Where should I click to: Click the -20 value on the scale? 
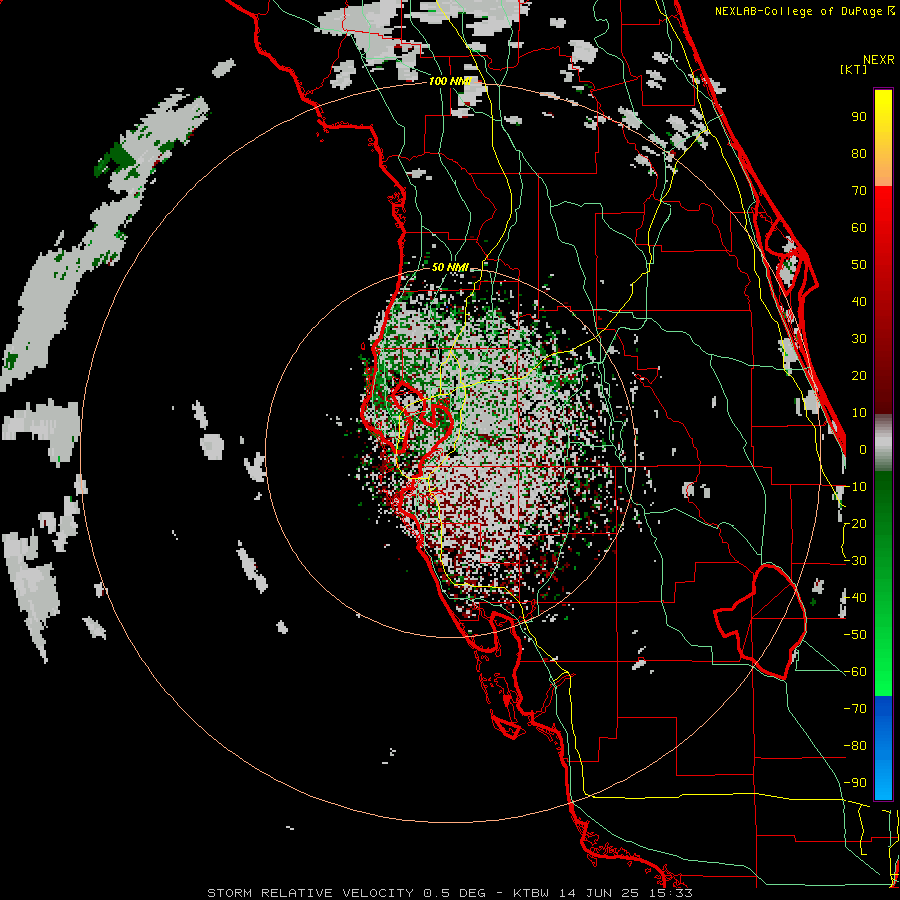pyautogui.click(x=855, y=524)
